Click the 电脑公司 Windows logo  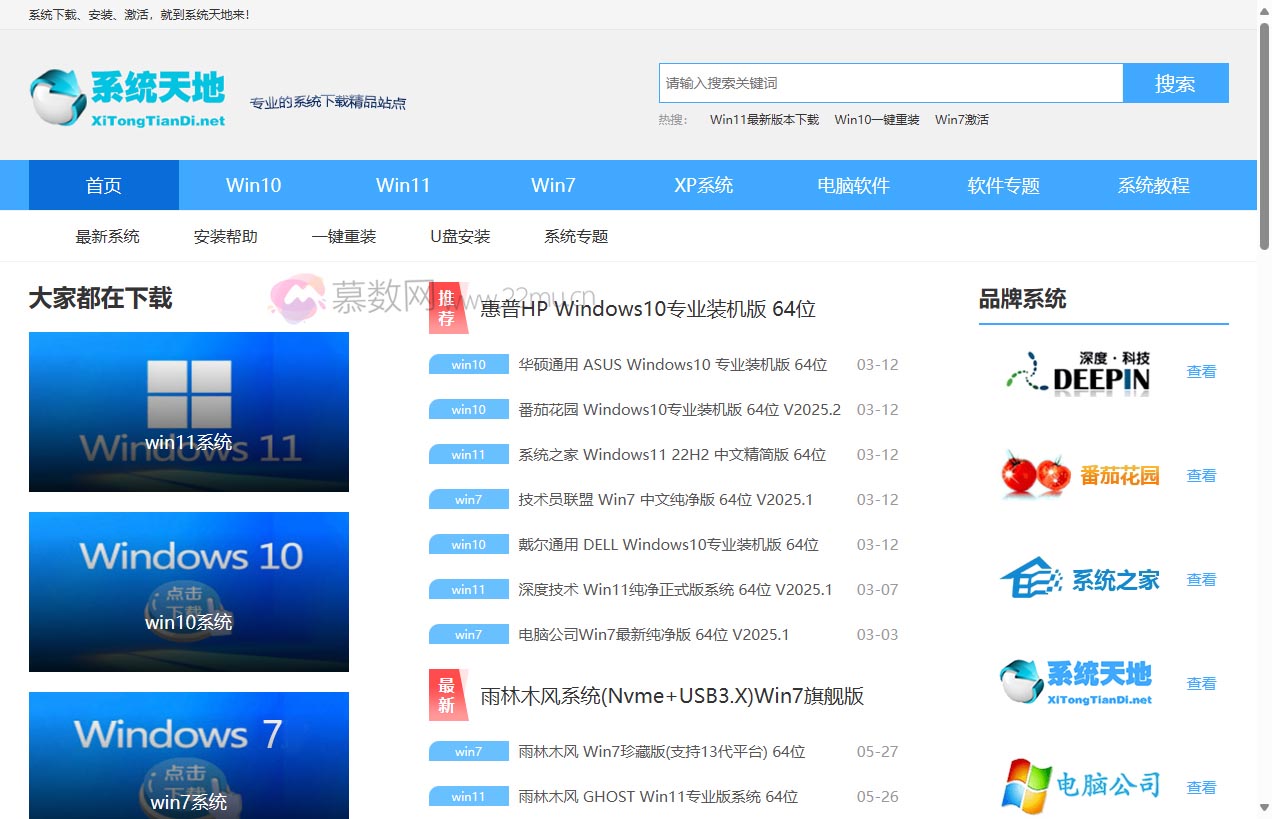point(1080,786)
